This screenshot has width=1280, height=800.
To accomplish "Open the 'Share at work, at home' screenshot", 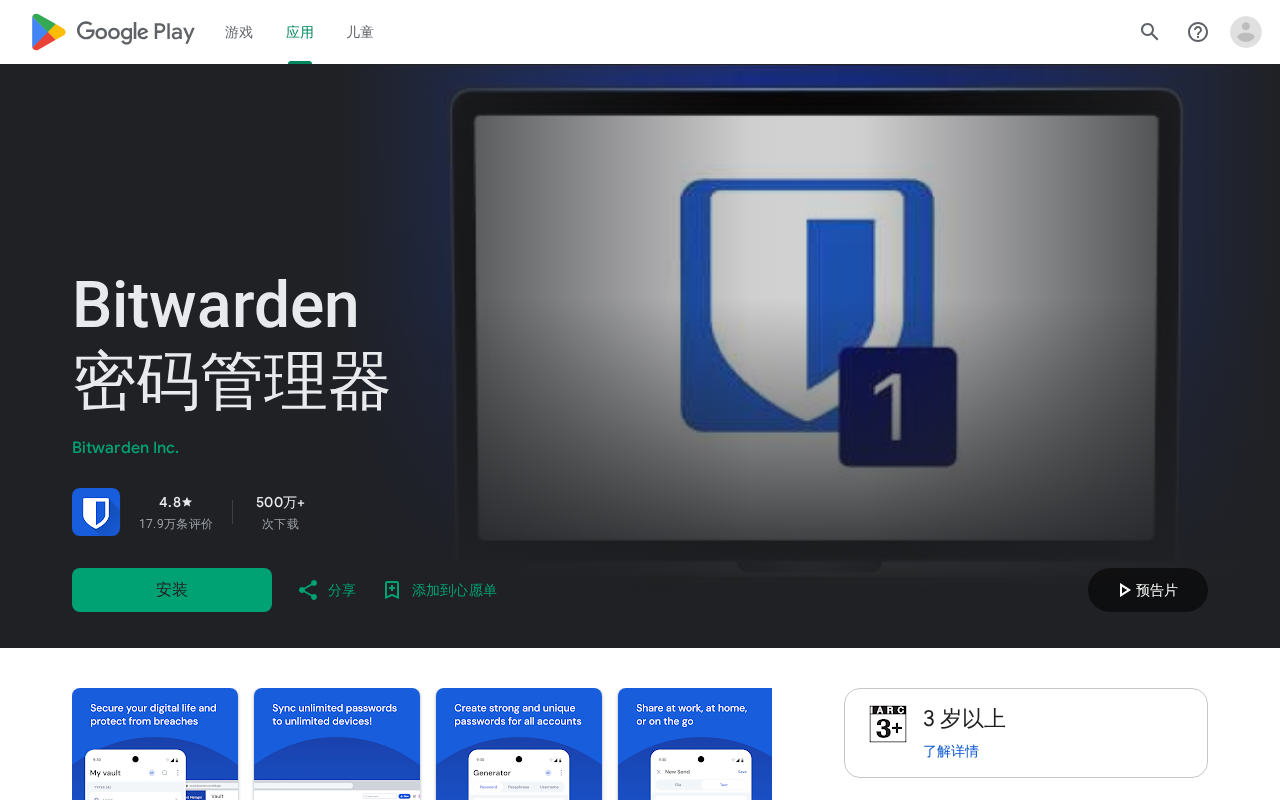I will coord(695,744).
